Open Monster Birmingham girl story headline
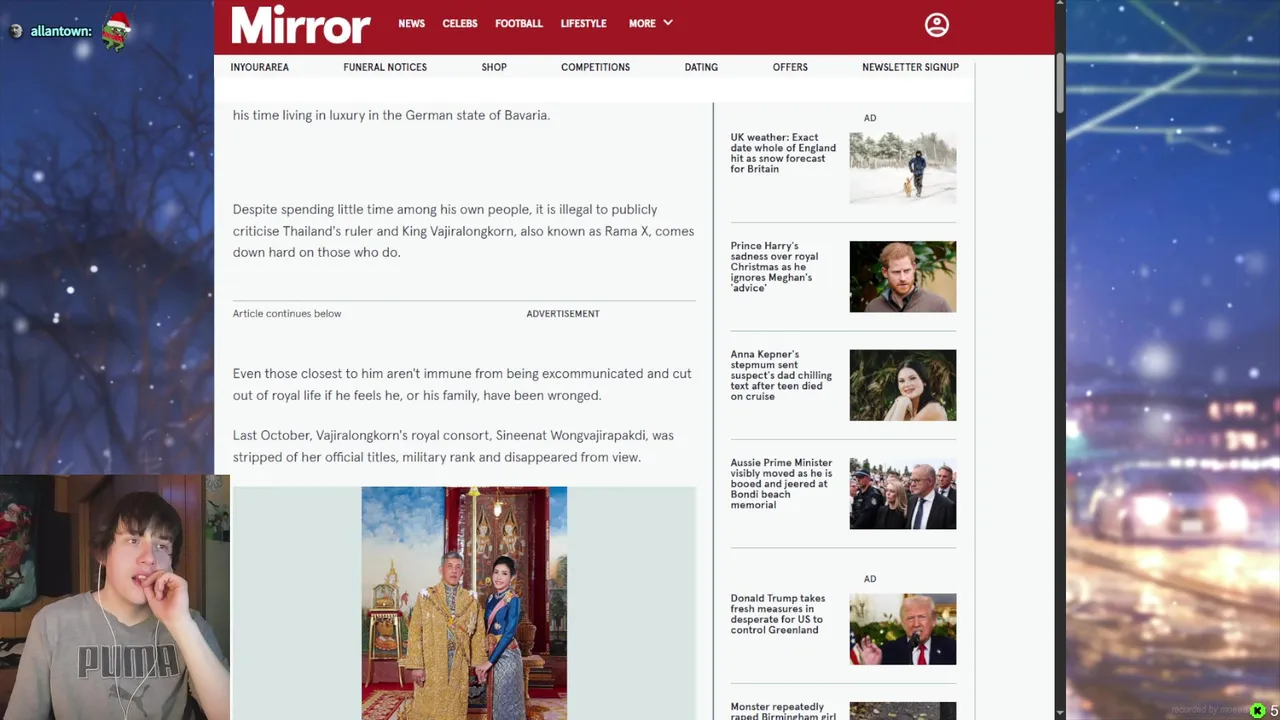 click(x=783, y=712)
